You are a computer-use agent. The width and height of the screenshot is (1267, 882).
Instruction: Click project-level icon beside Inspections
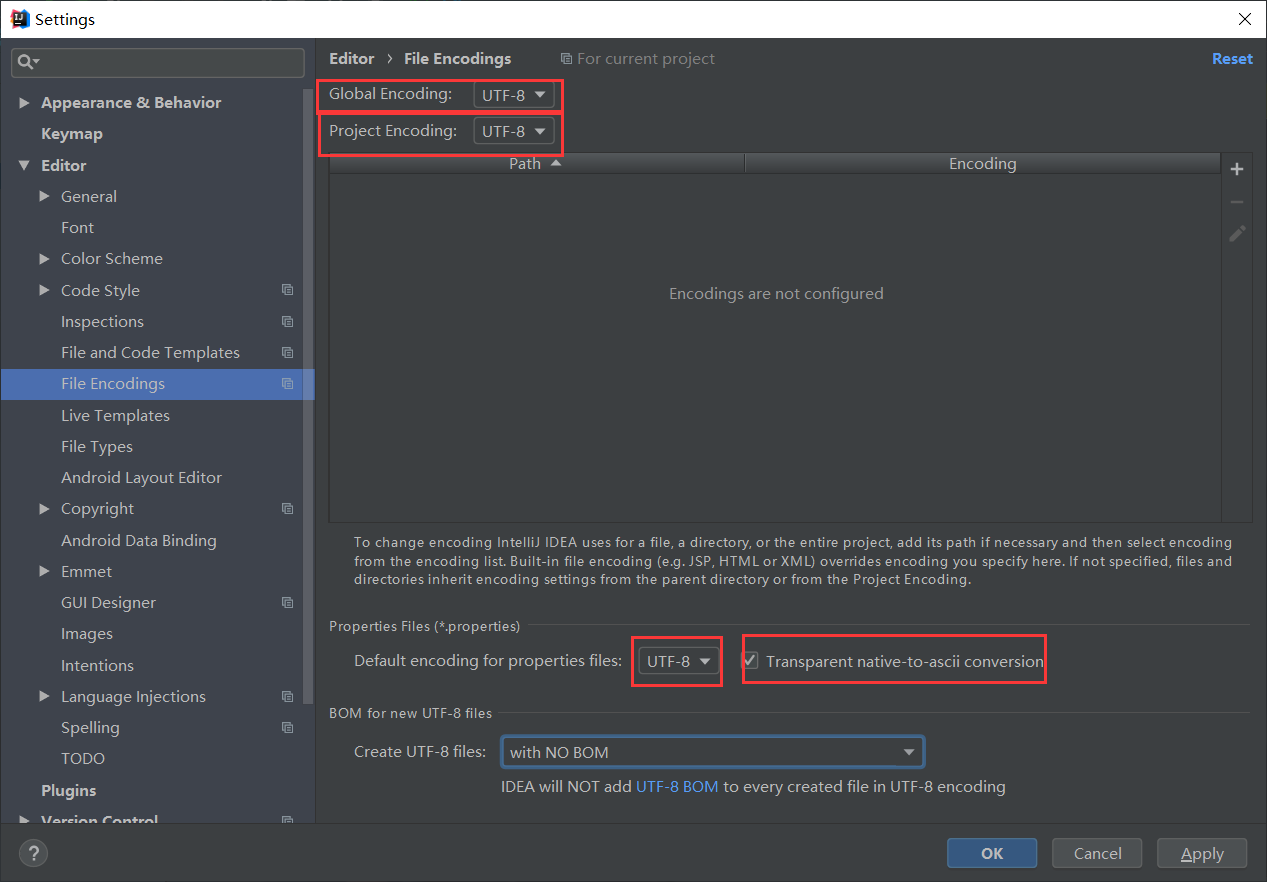[x=288, y=321]
